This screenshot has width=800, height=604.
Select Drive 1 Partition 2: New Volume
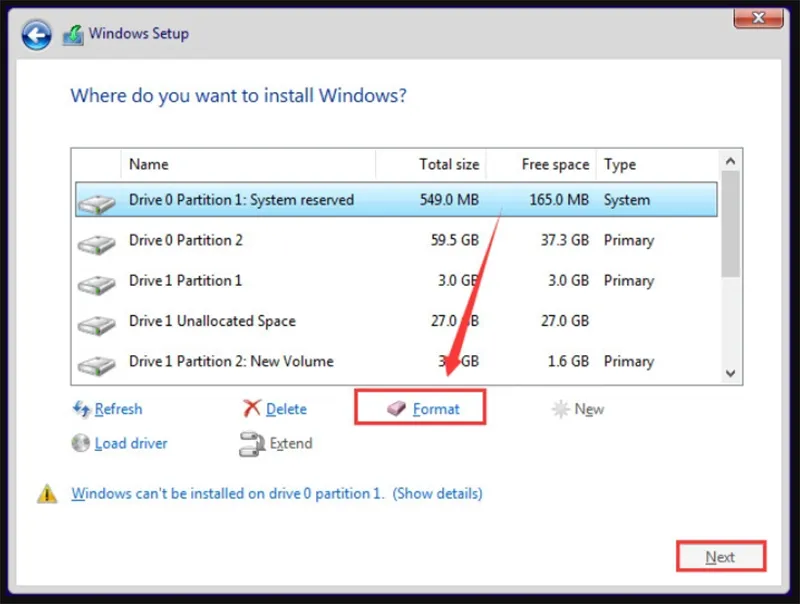396,361
